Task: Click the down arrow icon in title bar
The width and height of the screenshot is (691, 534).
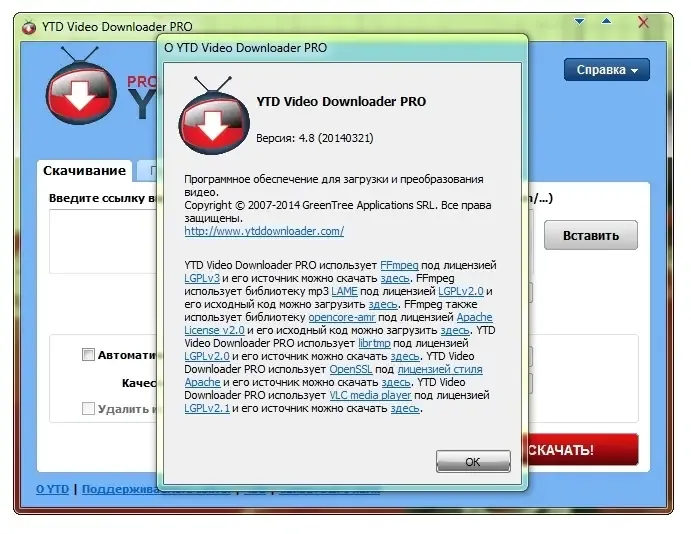Action: pos(579,21)
